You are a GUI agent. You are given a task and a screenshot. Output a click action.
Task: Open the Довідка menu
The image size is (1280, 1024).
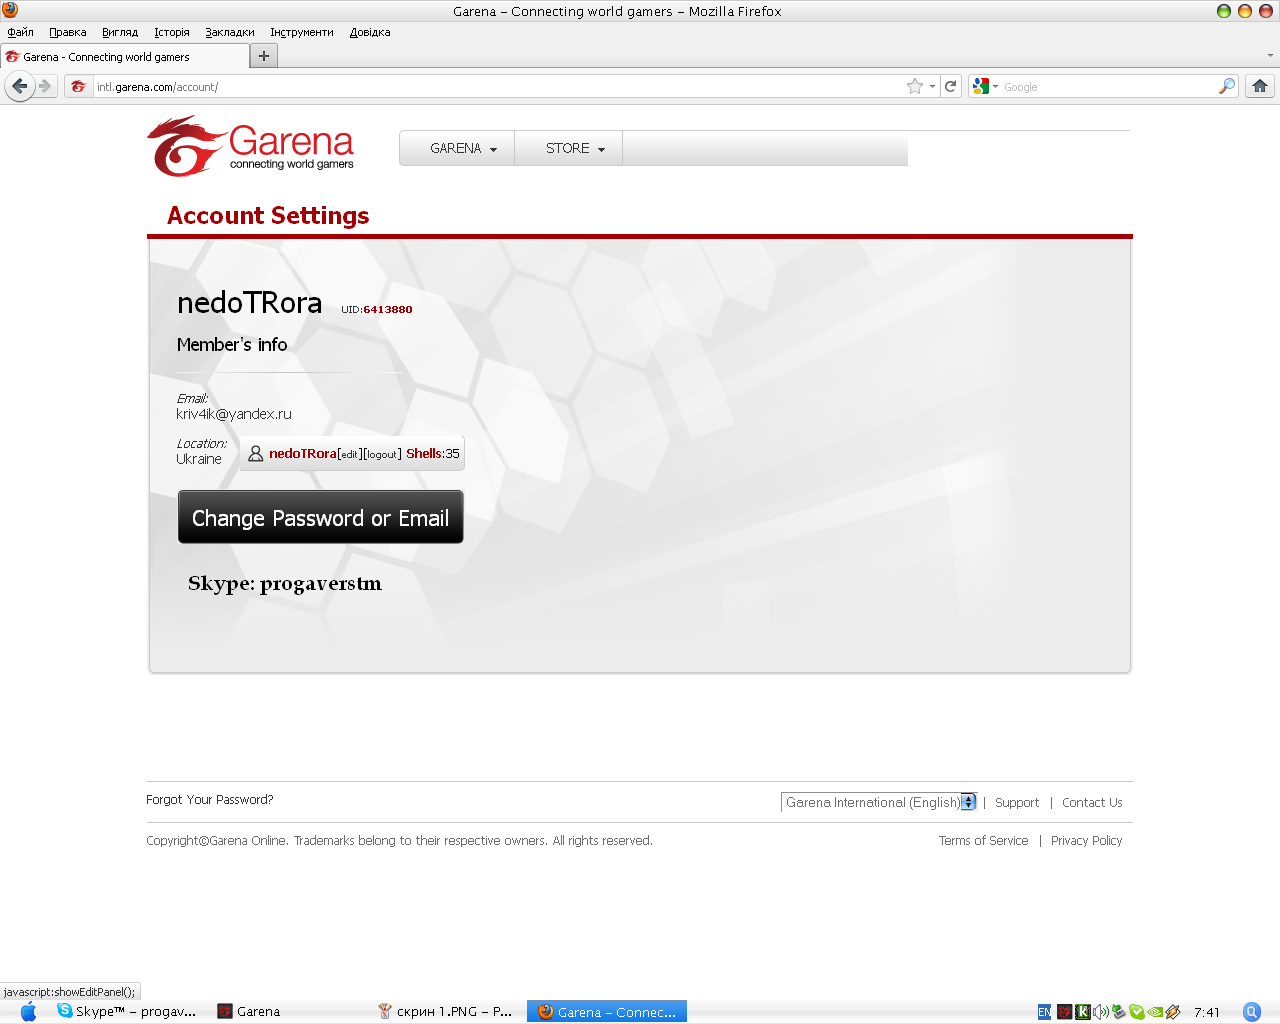click(370, 32)
